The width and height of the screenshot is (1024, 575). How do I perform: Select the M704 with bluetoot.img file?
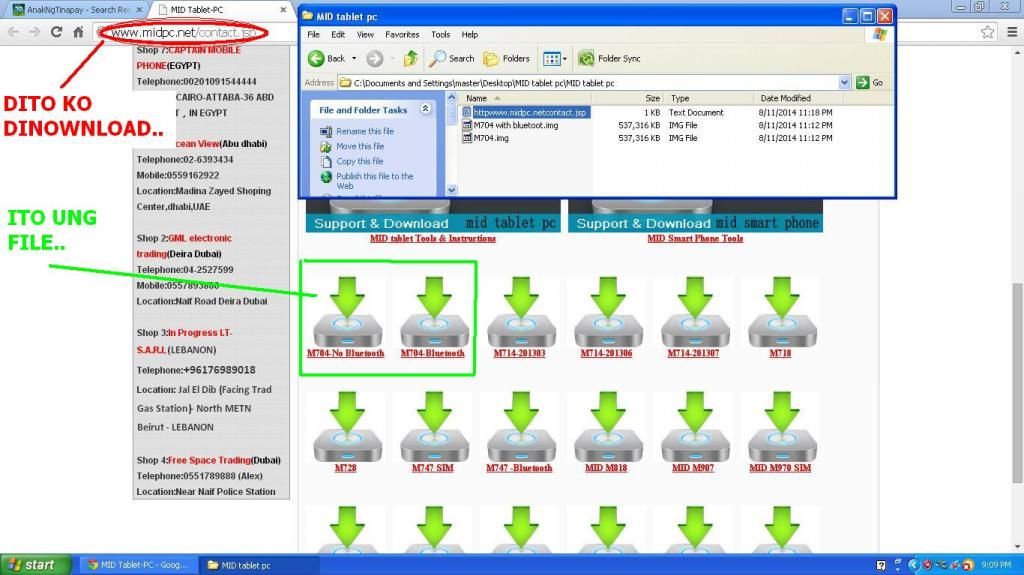click(x=515, y=125)
